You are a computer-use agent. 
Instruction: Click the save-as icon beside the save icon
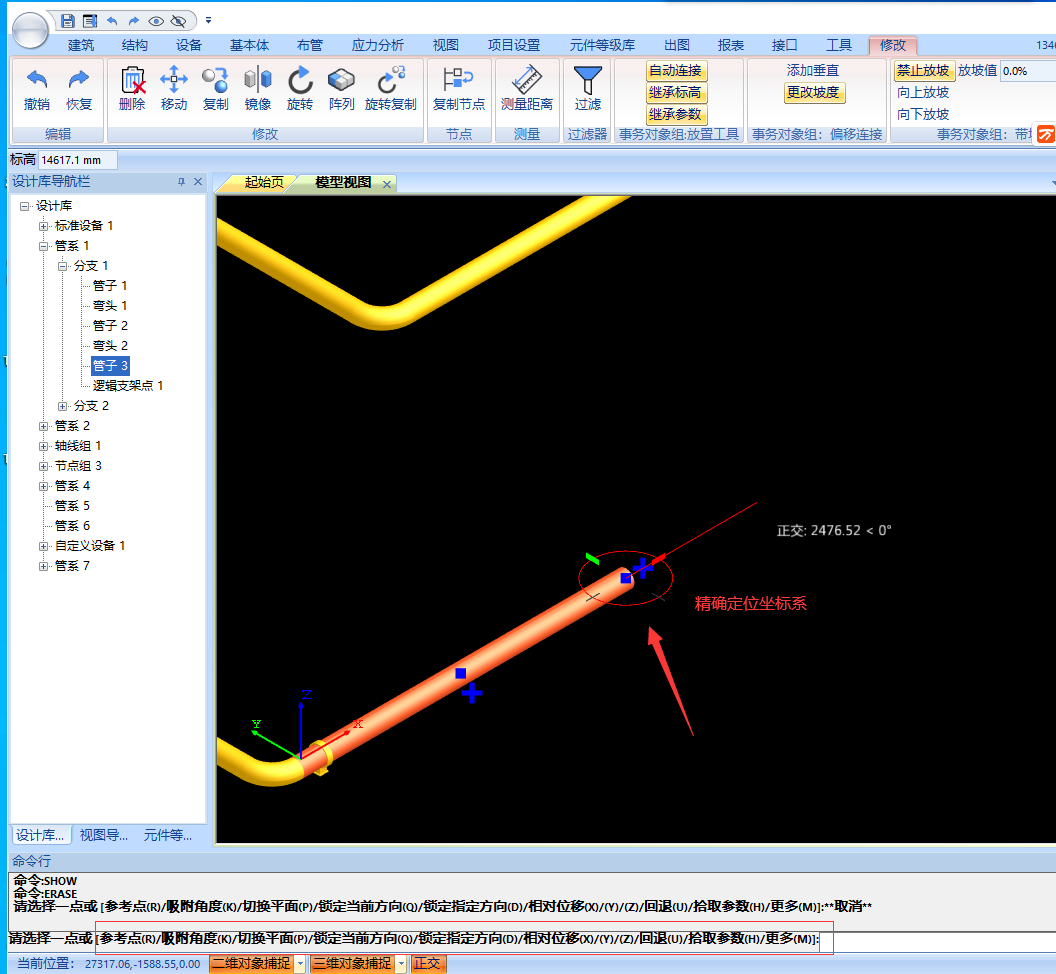[90, 21]
